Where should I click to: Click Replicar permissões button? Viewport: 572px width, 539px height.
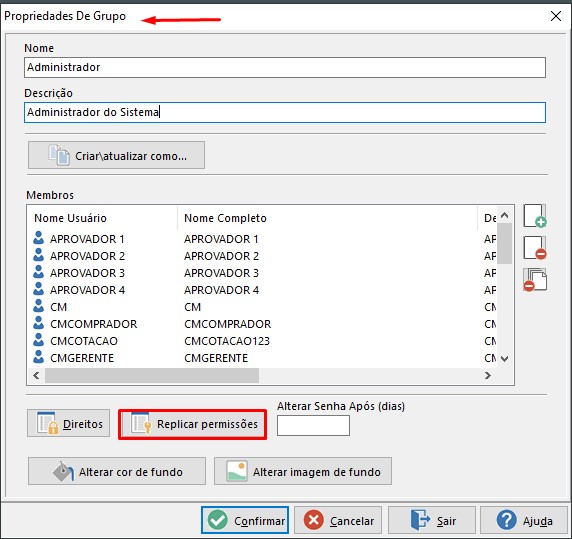point(193,424)
